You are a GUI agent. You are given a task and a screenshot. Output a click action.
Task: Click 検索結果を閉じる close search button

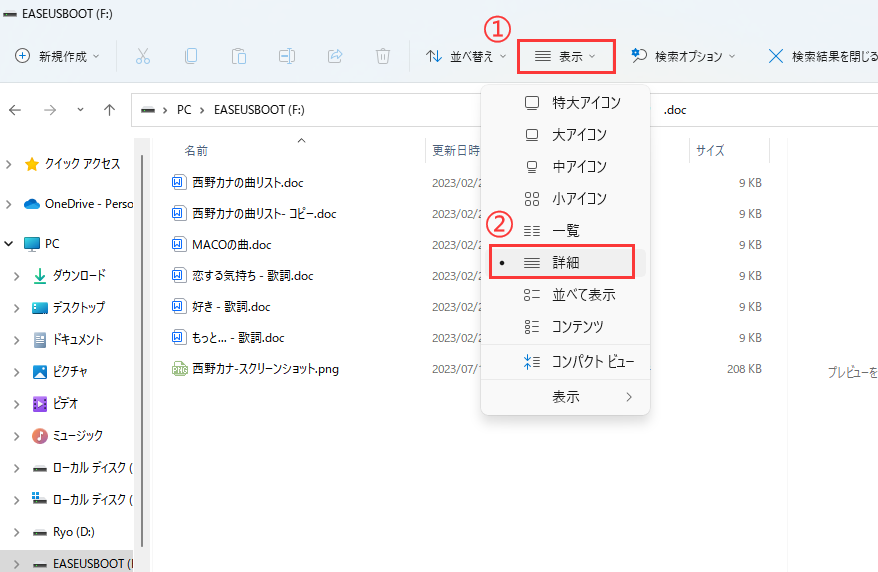[822, 56]
